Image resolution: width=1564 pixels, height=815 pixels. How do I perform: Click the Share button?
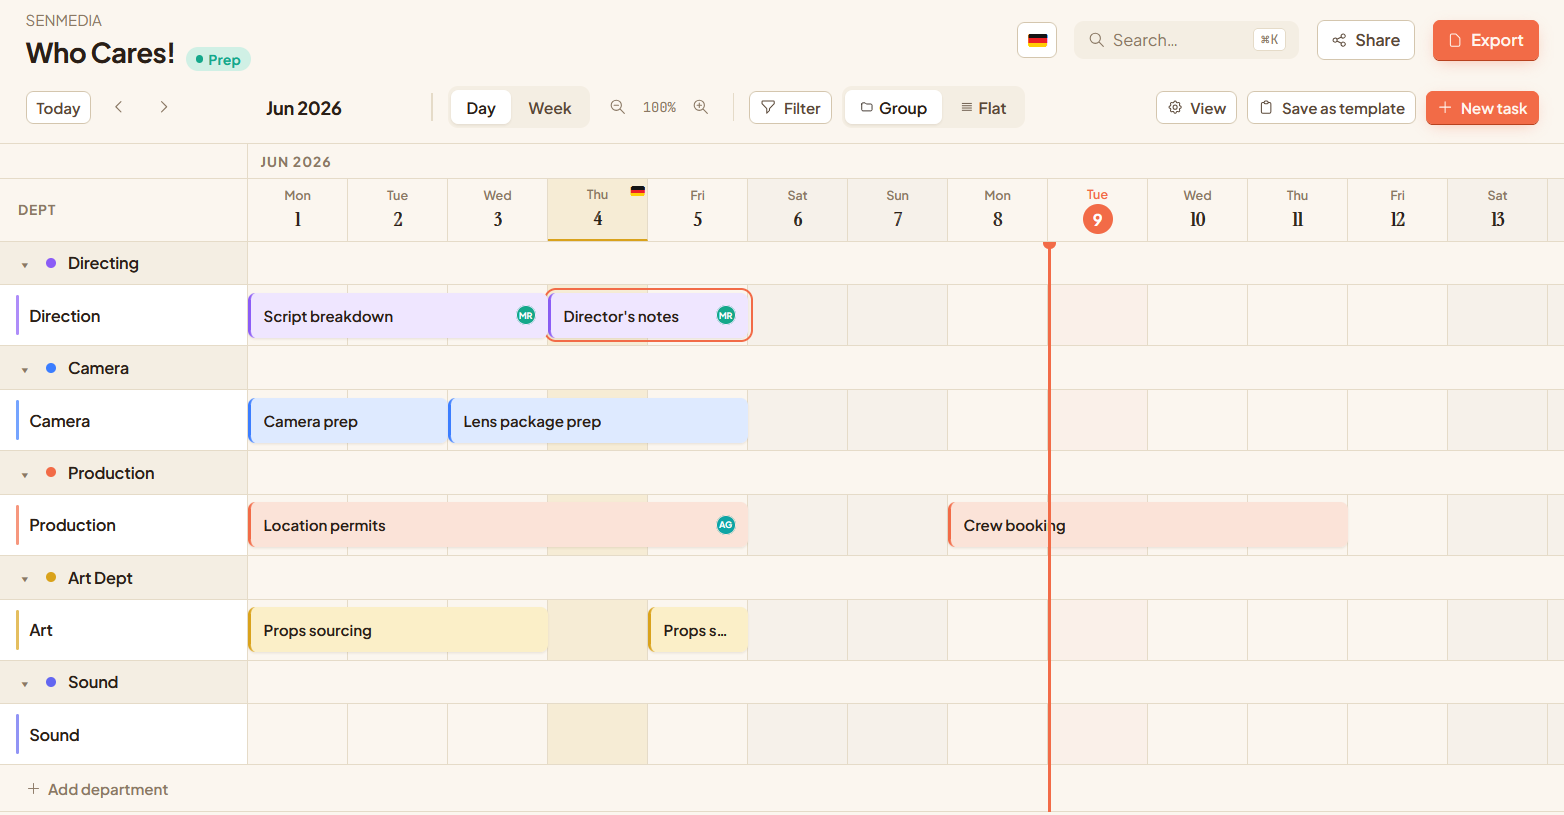[x=1366, y=40]
